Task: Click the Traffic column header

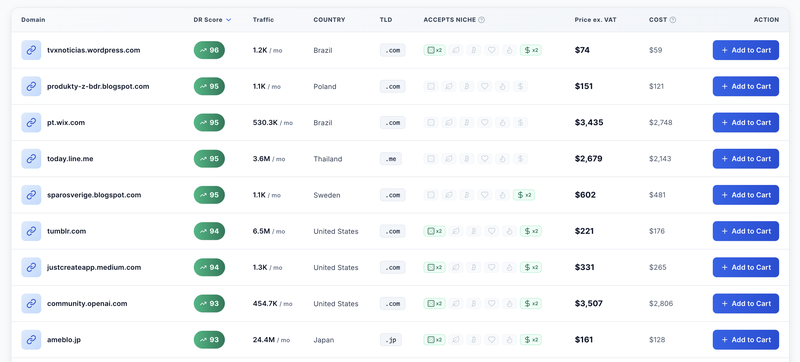Action: tap(263, 20)
